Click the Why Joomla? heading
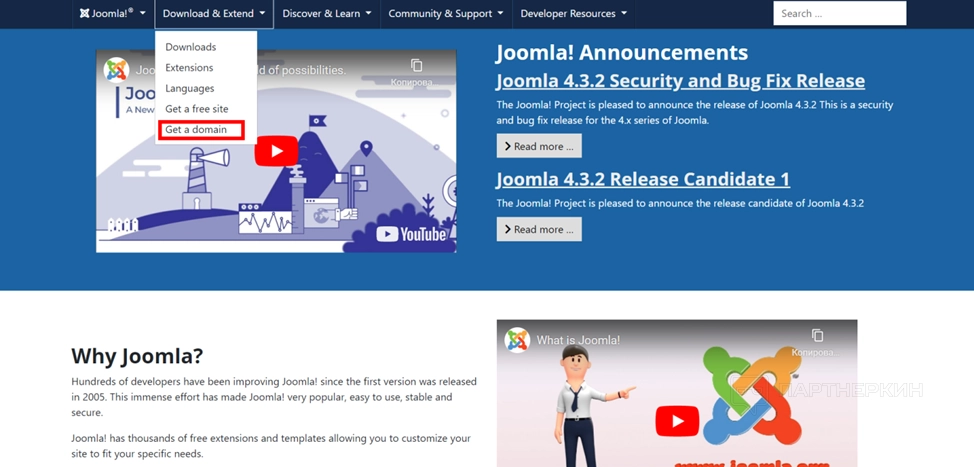Viewport: 974px width, 467px height. pos(137,356)
